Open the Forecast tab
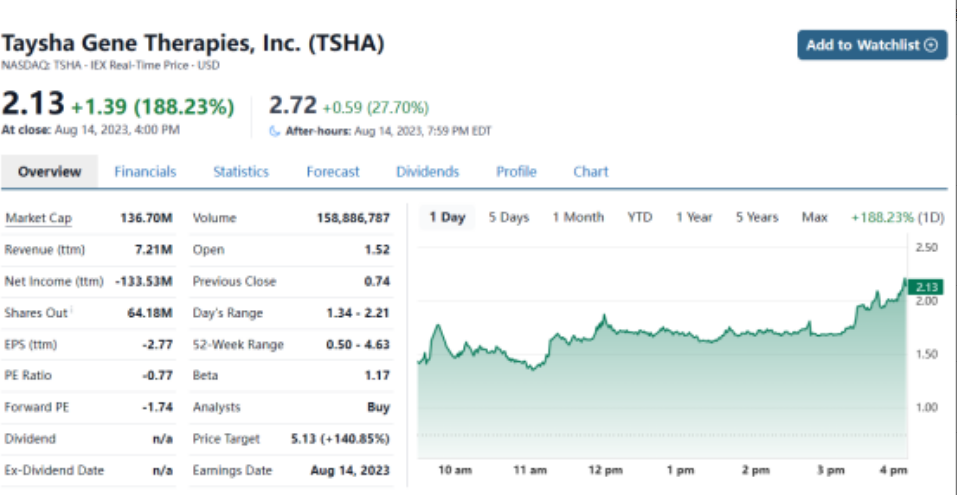 coord(333,172)
